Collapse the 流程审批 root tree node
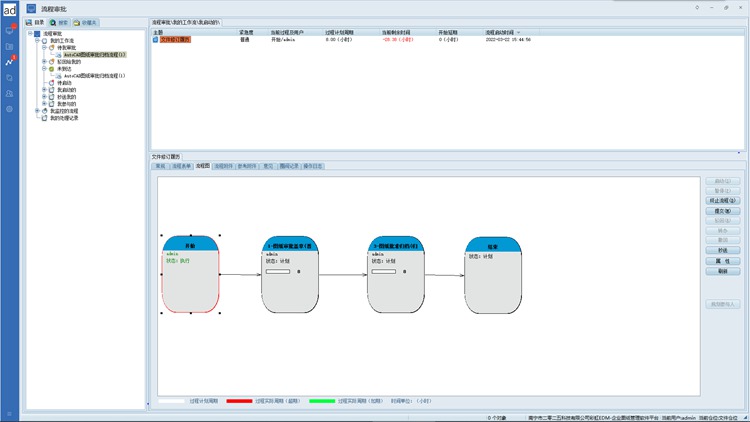Image resolution: width=750 pixels, height=422 pixels. click(x=30, y=33)
